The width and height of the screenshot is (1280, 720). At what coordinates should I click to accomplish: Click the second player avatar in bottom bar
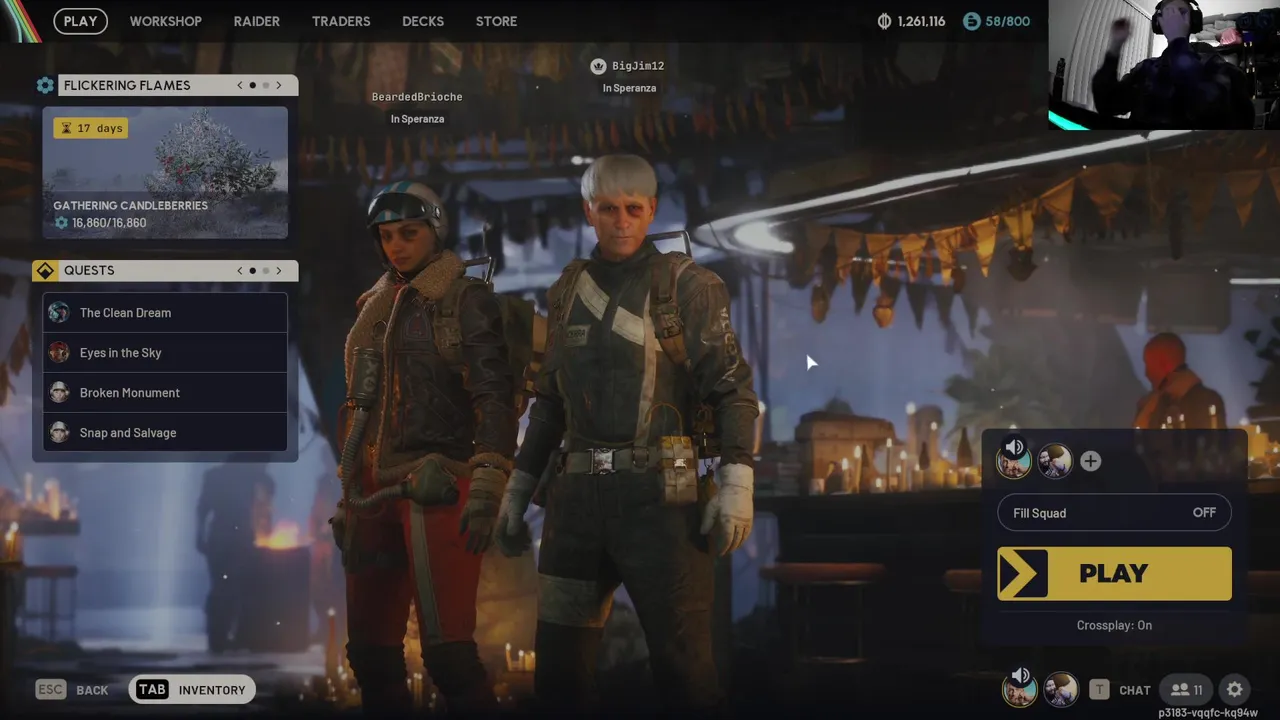[x=1060, y=689]
